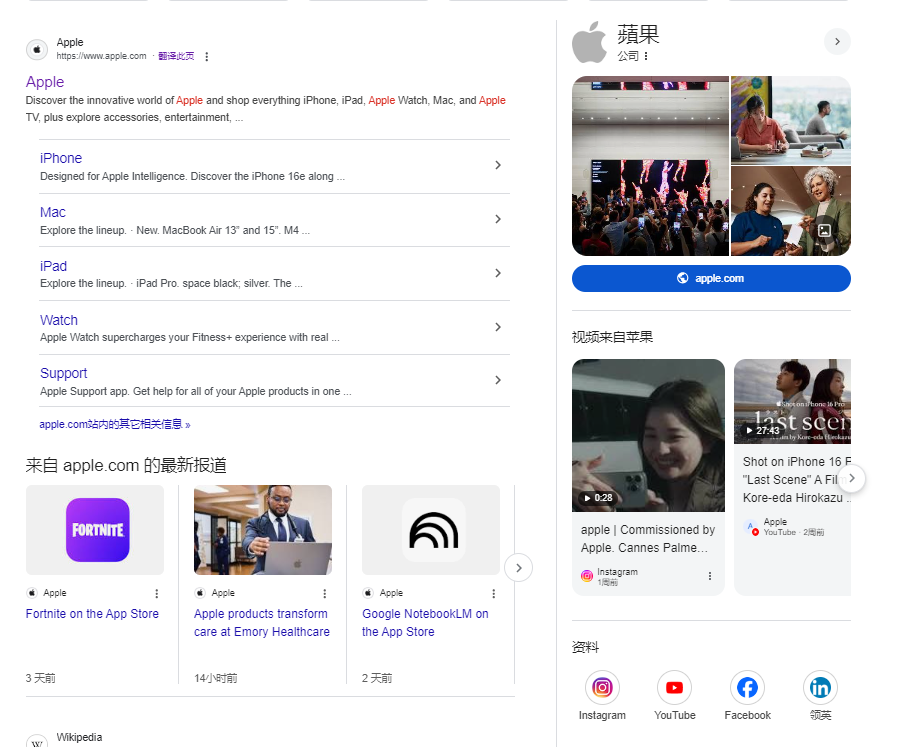Click the Instagram source icon under video
Viewport: 904px width, 747px height.
pyautogui.click(x=587, y=576)
